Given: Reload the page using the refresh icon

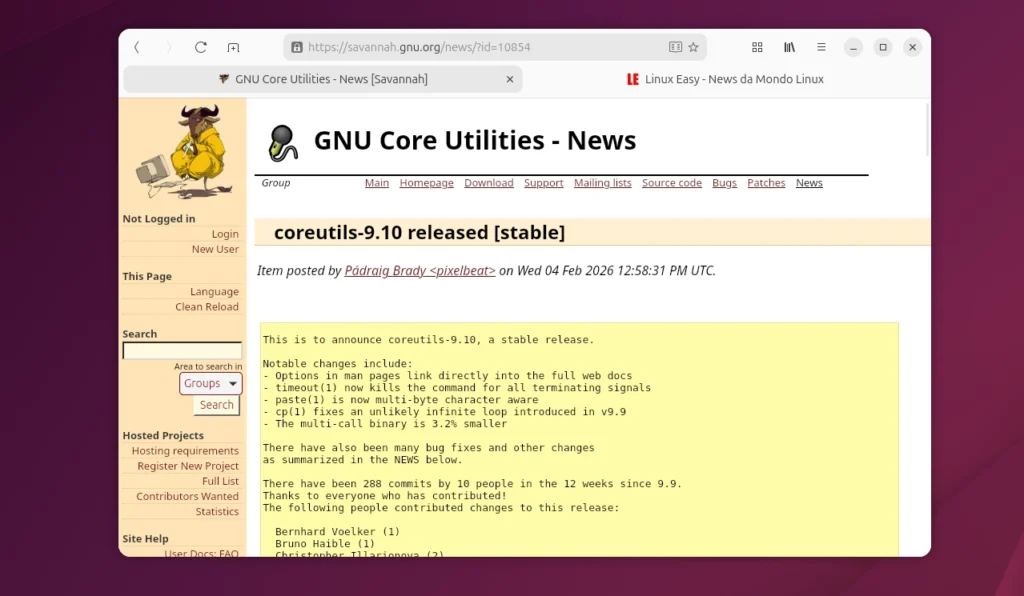Looking at the screenshot, I should (200, 46).
